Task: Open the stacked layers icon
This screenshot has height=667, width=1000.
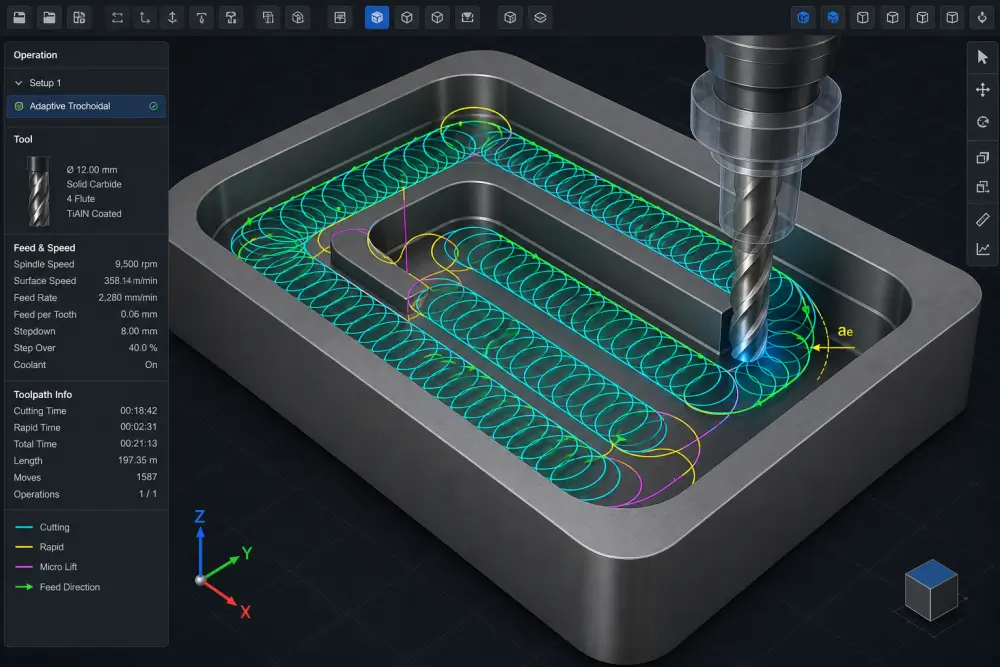Action: [x=540, y=18]
